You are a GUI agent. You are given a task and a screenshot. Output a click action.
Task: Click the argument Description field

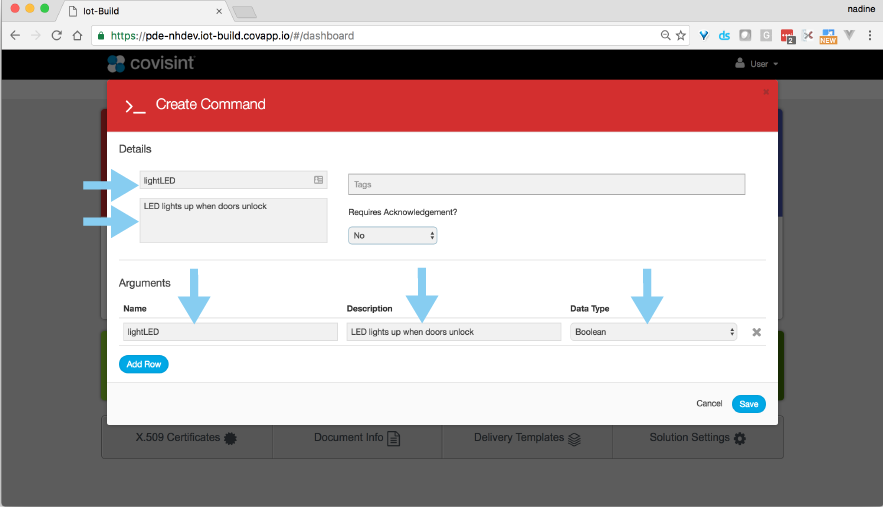coord(453,332)
